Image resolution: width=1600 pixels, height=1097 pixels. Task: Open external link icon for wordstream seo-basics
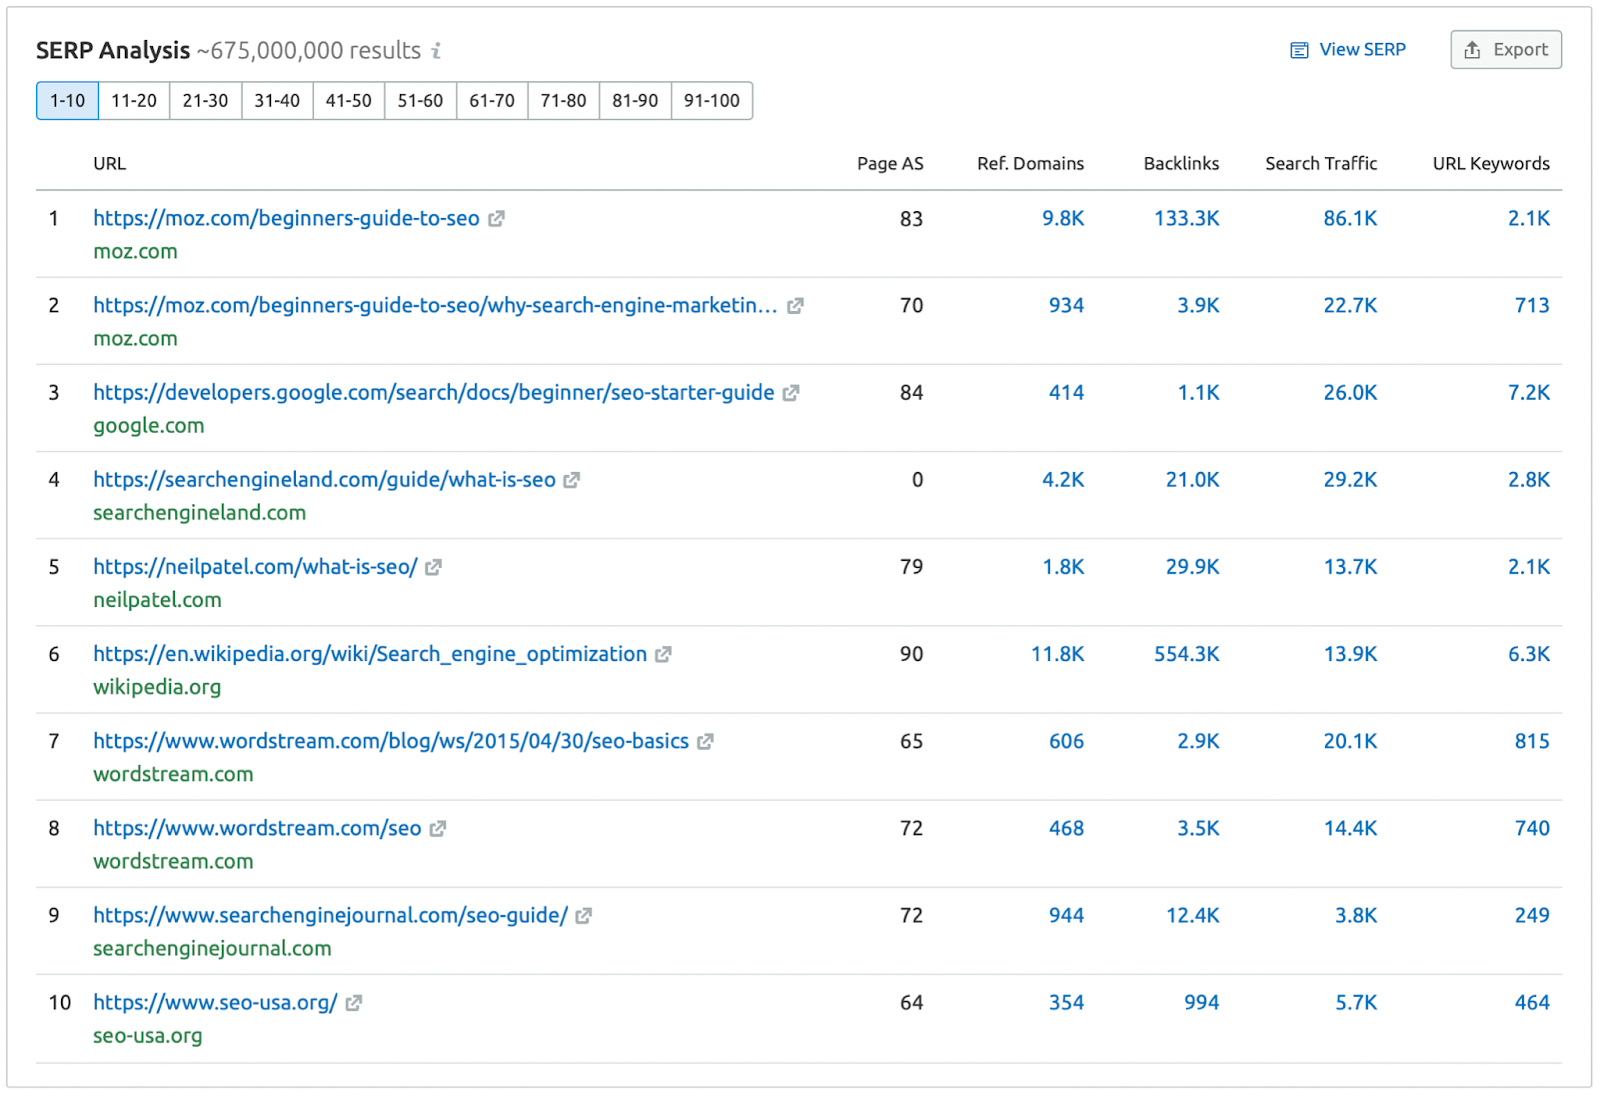[x=705, y=741]
